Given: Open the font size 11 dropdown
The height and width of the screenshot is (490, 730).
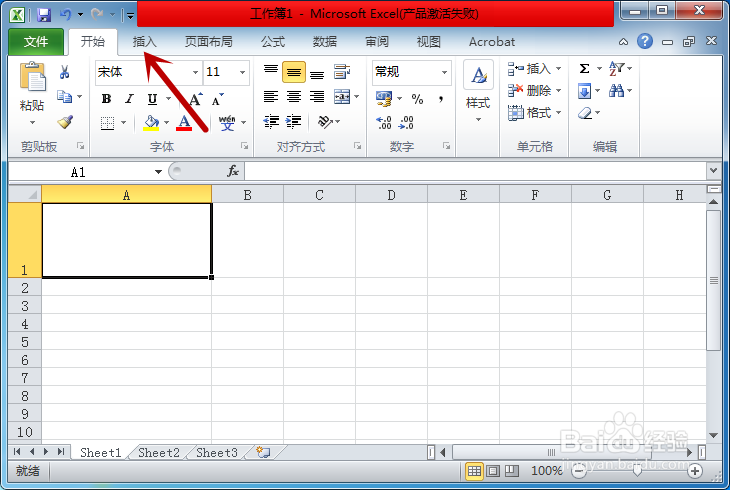Looking at the screenshot, I should coord(243,72).
